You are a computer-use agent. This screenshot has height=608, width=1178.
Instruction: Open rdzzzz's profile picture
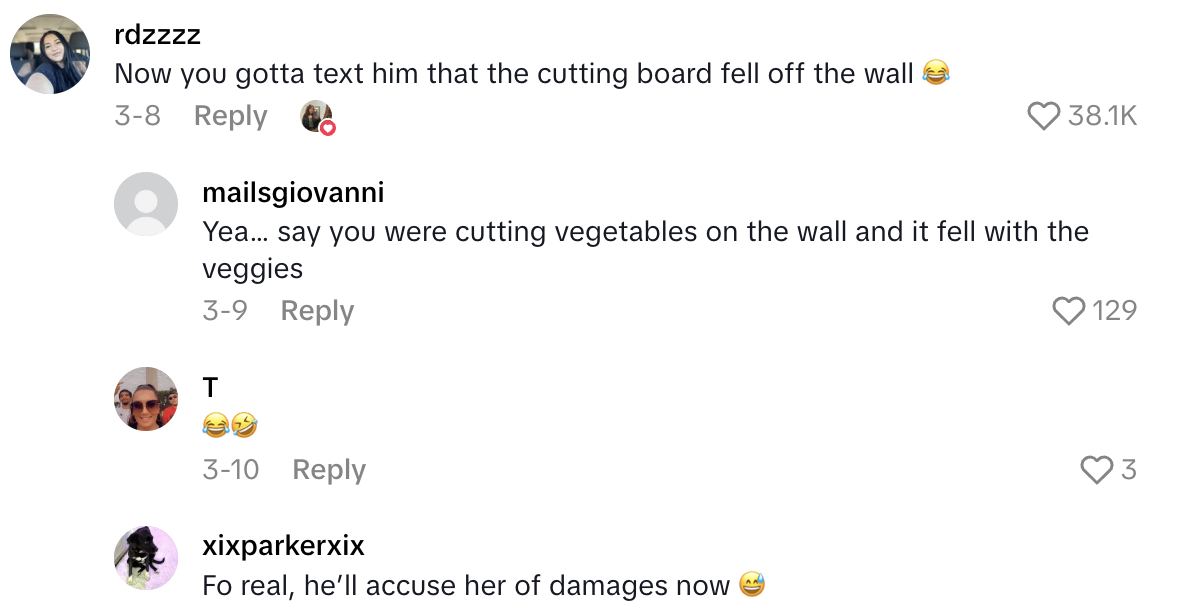point(50,54)
